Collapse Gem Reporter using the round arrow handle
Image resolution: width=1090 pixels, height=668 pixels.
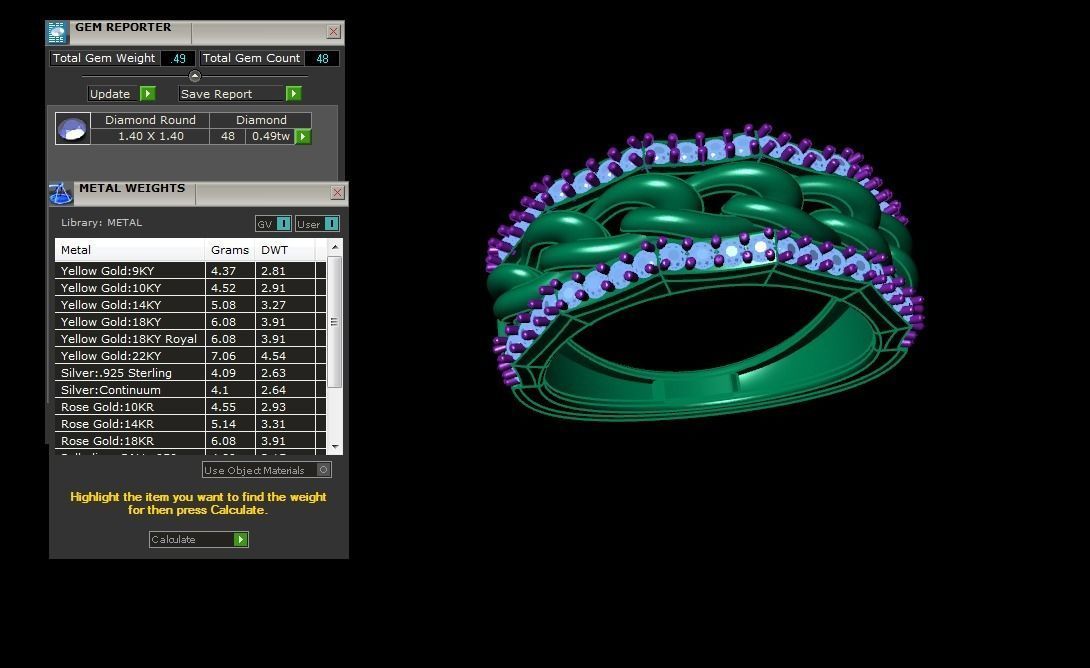coord(195,76)
